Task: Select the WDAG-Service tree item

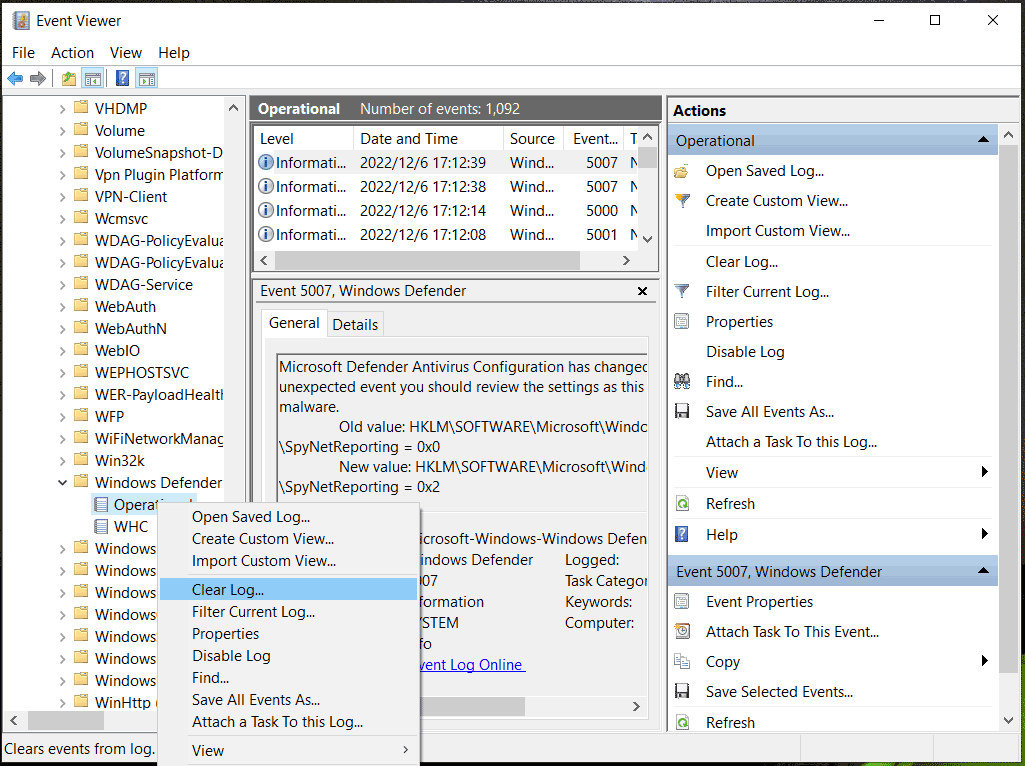Action: point(144,285)
